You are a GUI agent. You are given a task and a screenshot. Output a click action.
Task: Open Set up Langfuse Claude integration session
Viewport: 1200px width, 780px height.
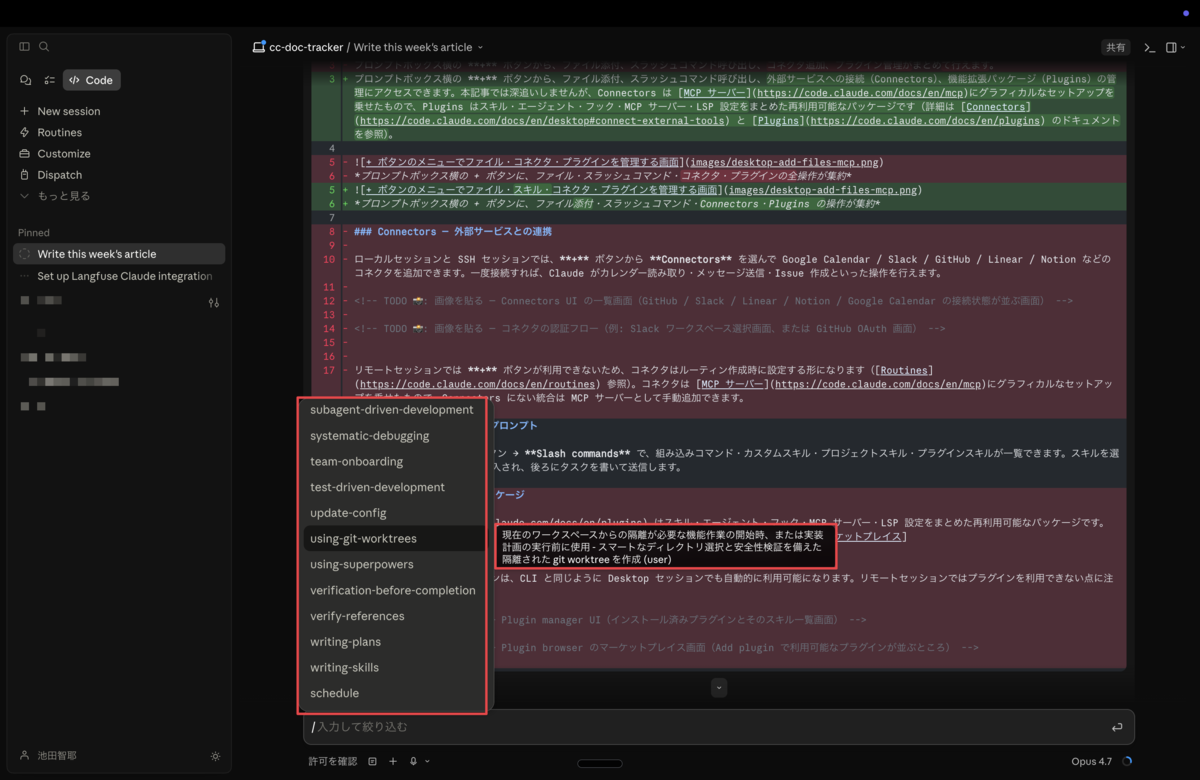pyautogui.click(x=120, y=276)
